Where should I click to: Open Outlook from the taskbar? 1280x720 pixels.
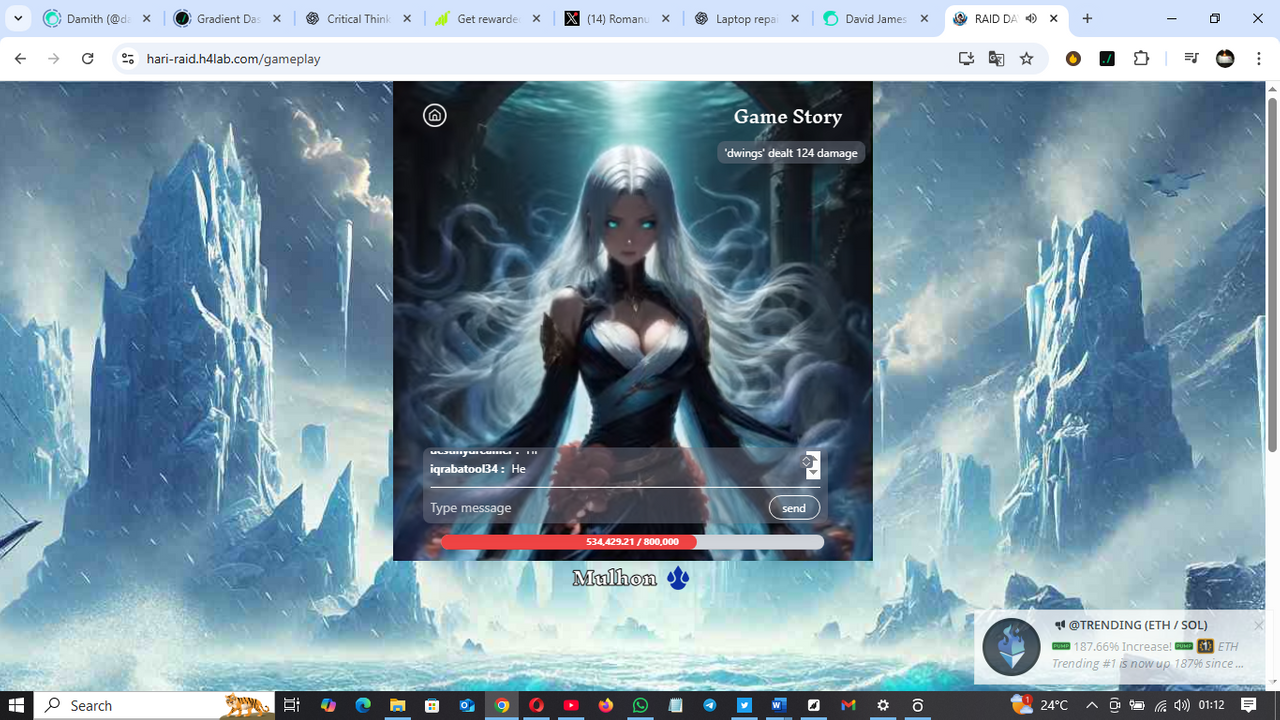tap(467, 705)
